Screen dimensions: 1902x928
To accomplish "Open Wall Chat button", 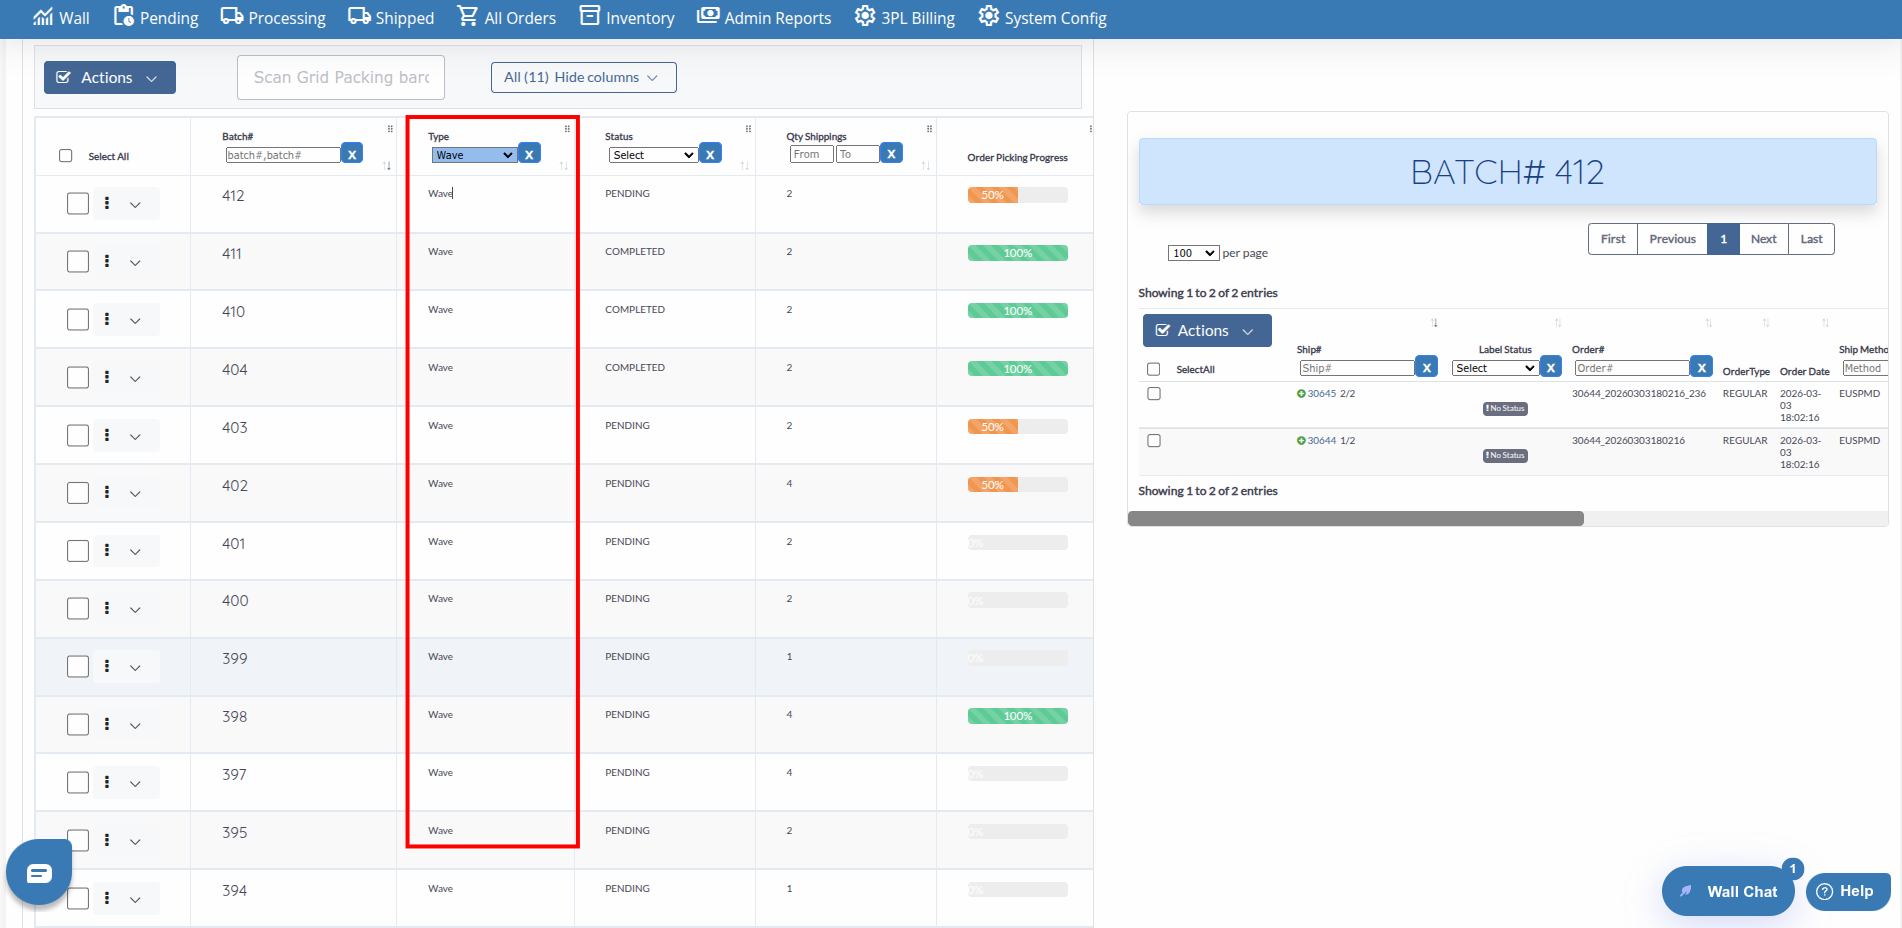I will pyautogui.click(x=1727, y=891).
